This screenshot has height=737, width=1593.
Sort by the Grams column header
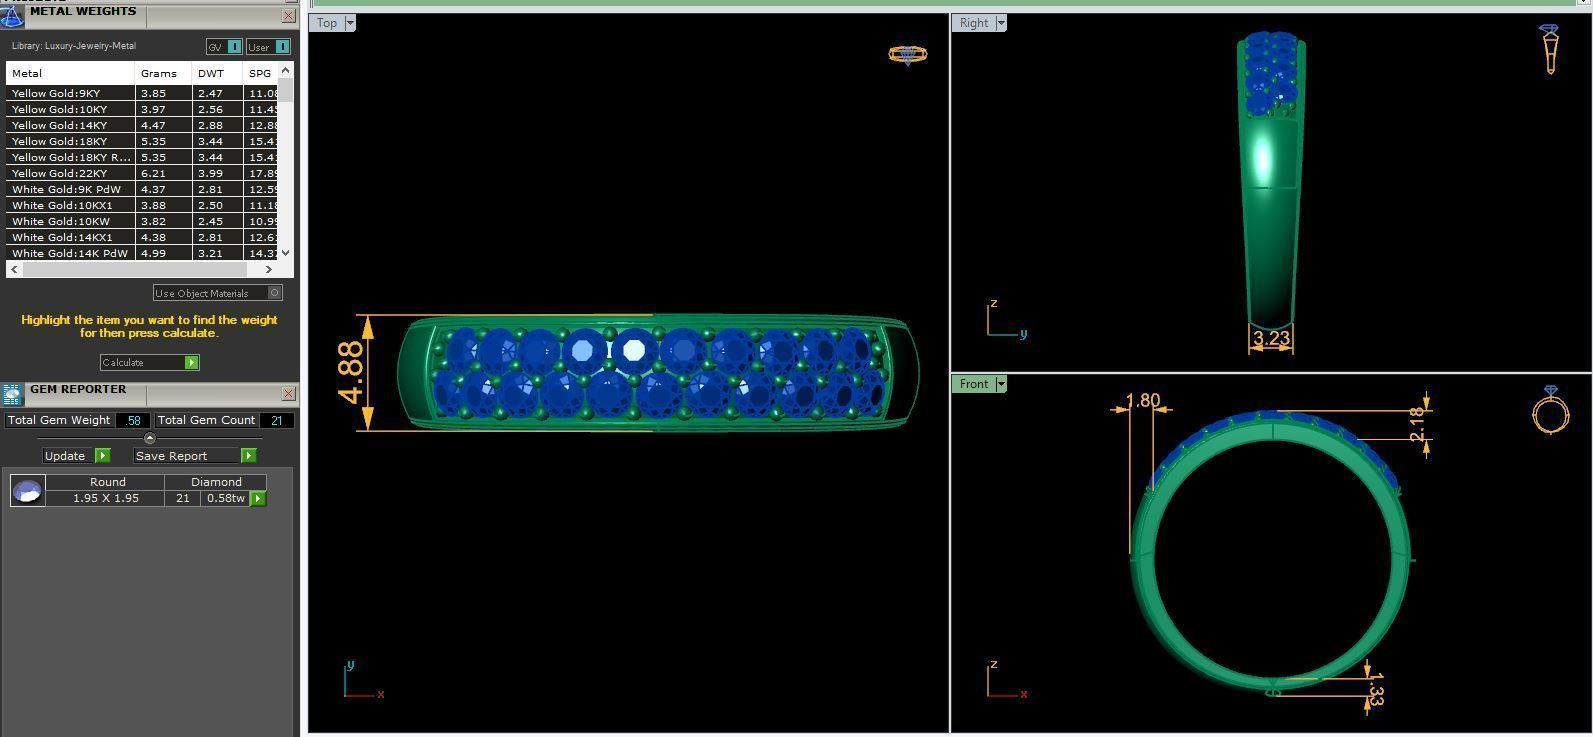163,73
